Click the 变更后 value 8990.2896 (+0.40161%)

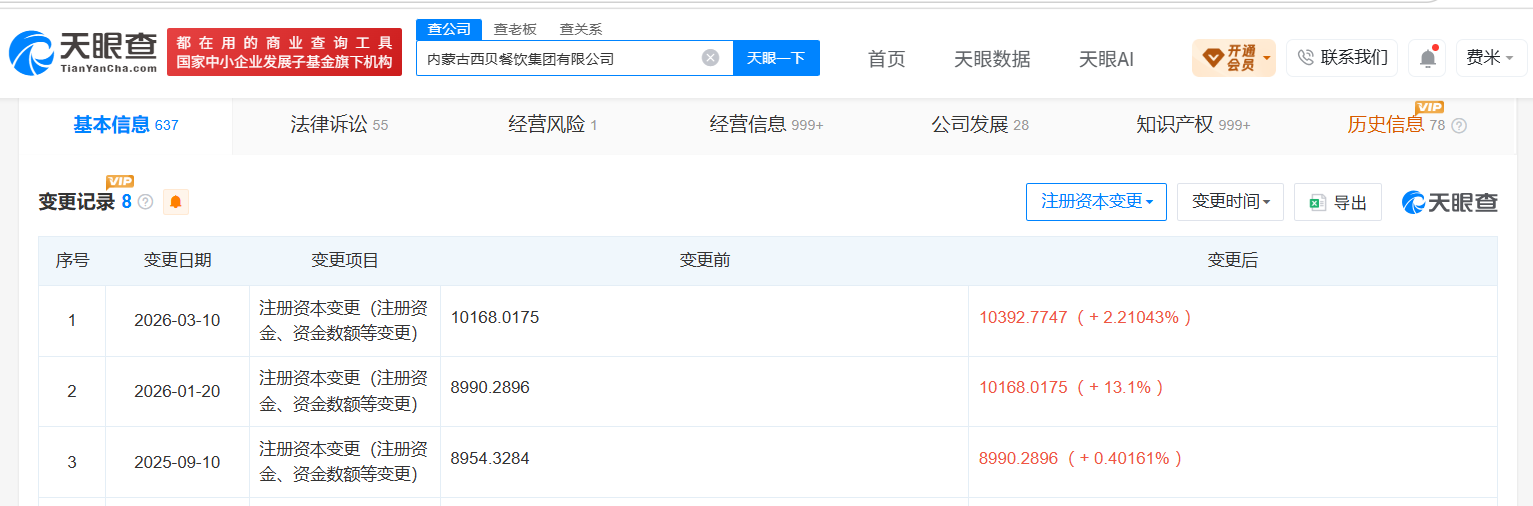[x=1081, y=458]
